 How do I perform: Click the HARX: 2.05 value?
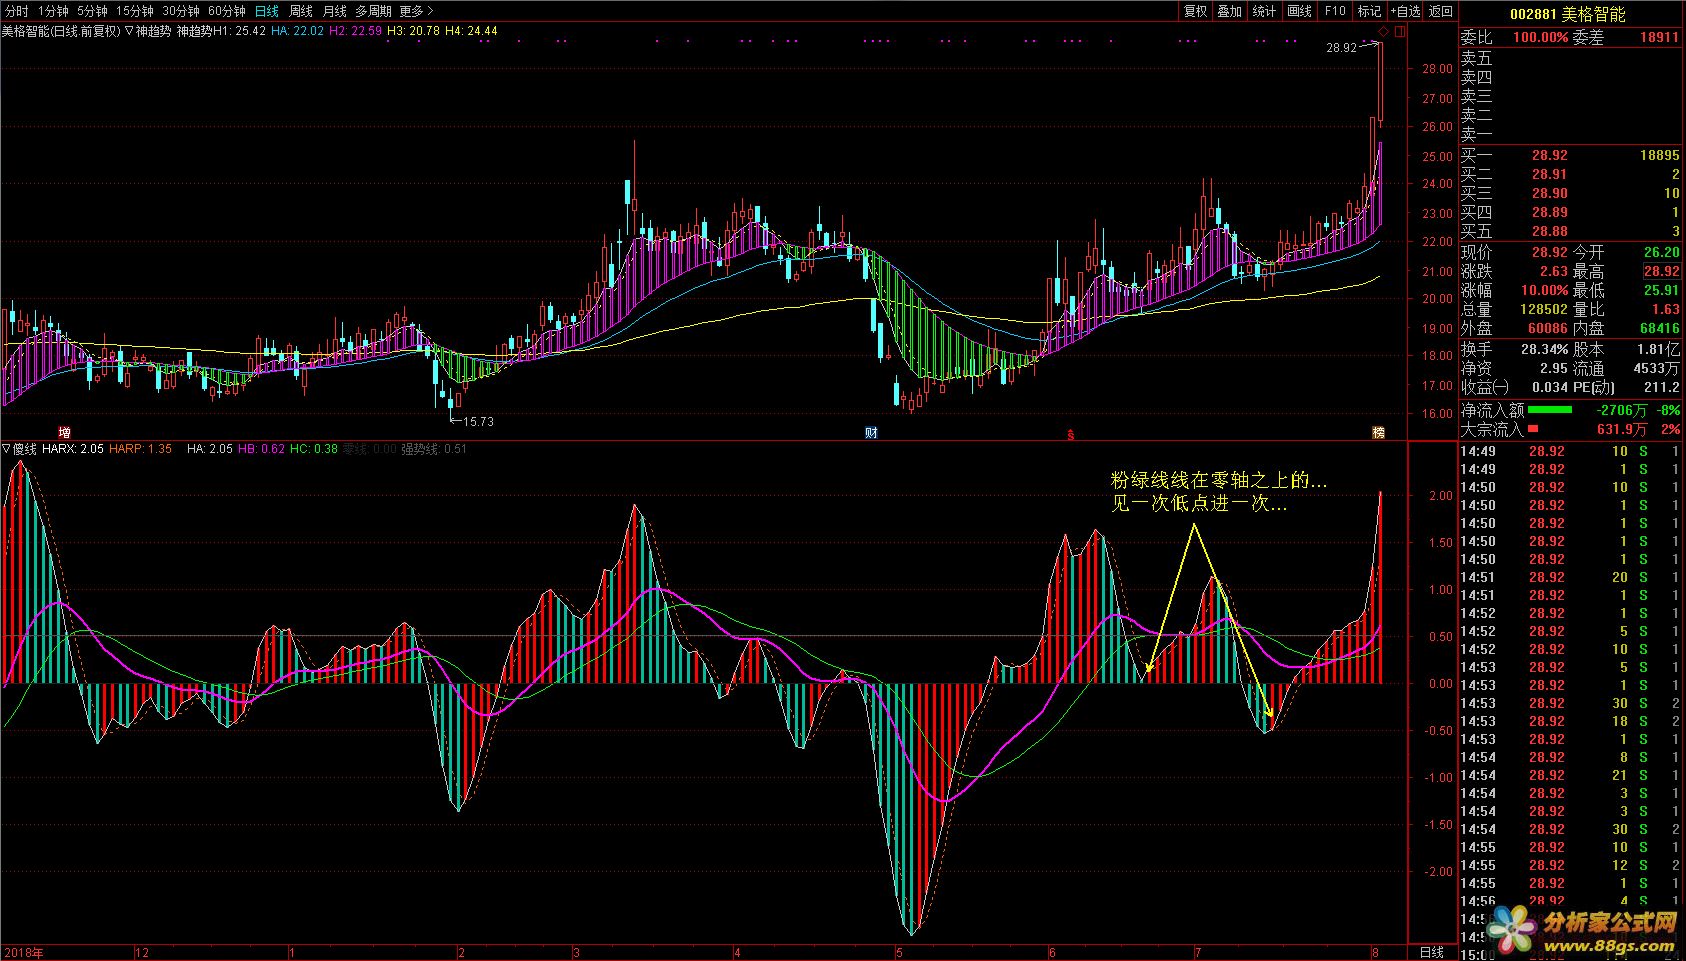pyautogui.click(x=73, y=450)
